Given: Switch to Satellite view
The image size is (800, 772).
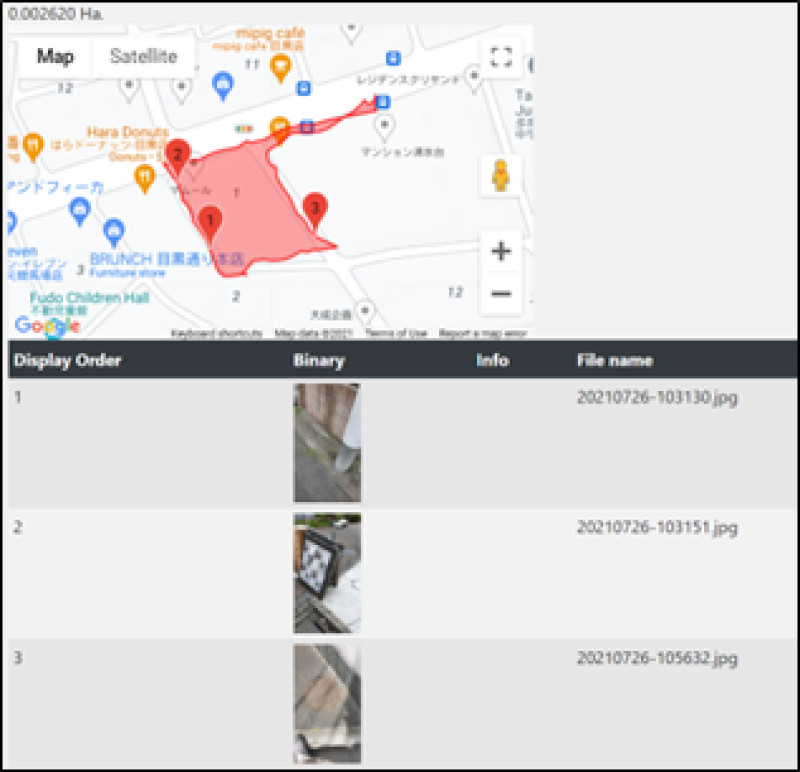Looking at the screenshot, I should 143,57.
